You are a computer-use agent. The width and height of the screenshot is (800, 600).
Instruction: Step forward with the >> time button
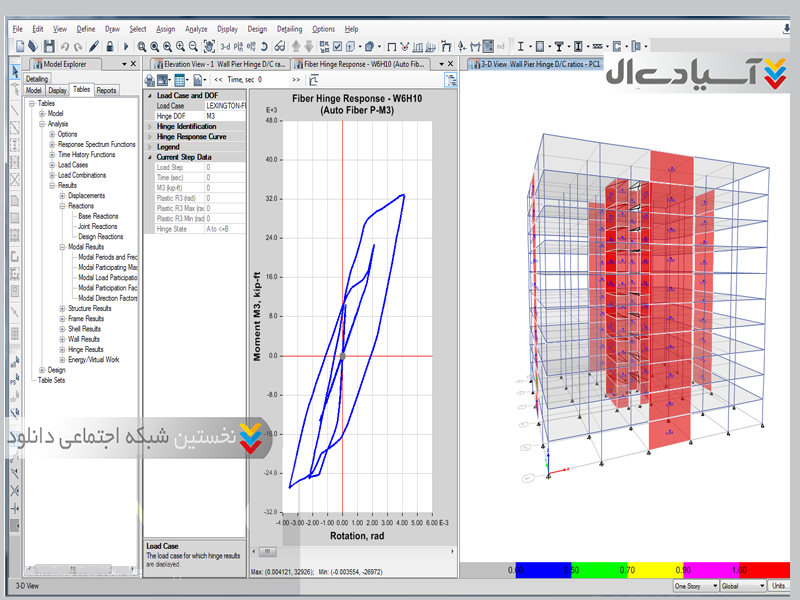pyautogui.click(x=295, y=79)
